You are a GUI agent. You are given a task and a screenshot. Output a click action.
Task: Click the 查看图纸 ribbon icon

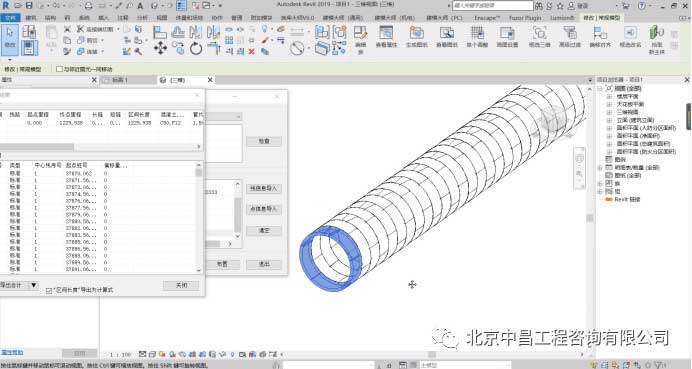tap(447, 37)
